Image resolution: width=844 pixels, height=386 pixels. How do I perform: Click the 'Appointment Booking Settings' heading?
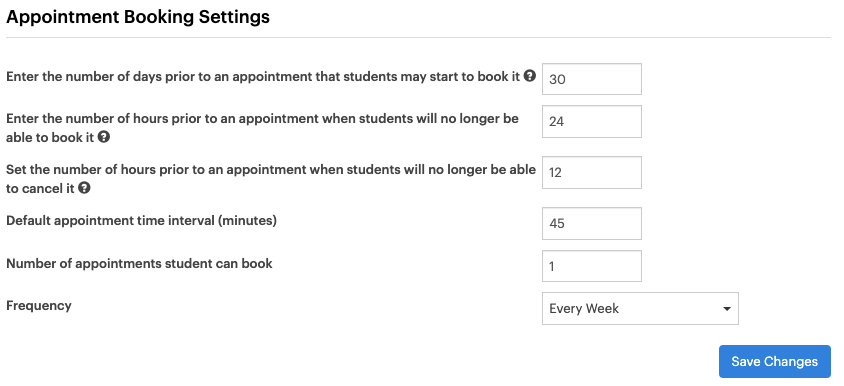[138, 17]
